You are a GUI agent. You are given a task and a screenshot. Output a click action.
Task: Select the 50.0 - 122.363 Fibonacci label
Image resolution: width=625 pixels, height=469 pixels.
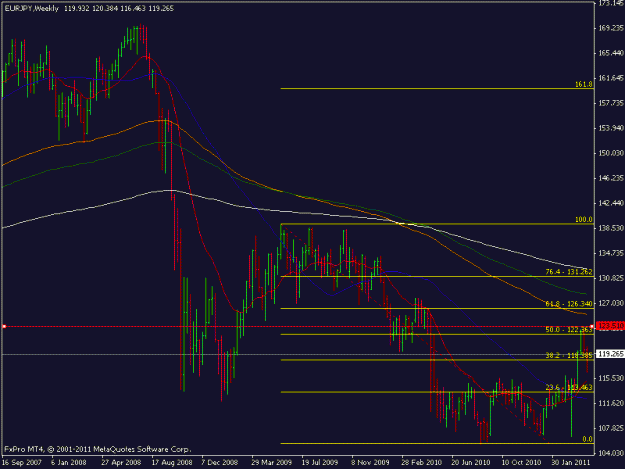coord(569,330)
